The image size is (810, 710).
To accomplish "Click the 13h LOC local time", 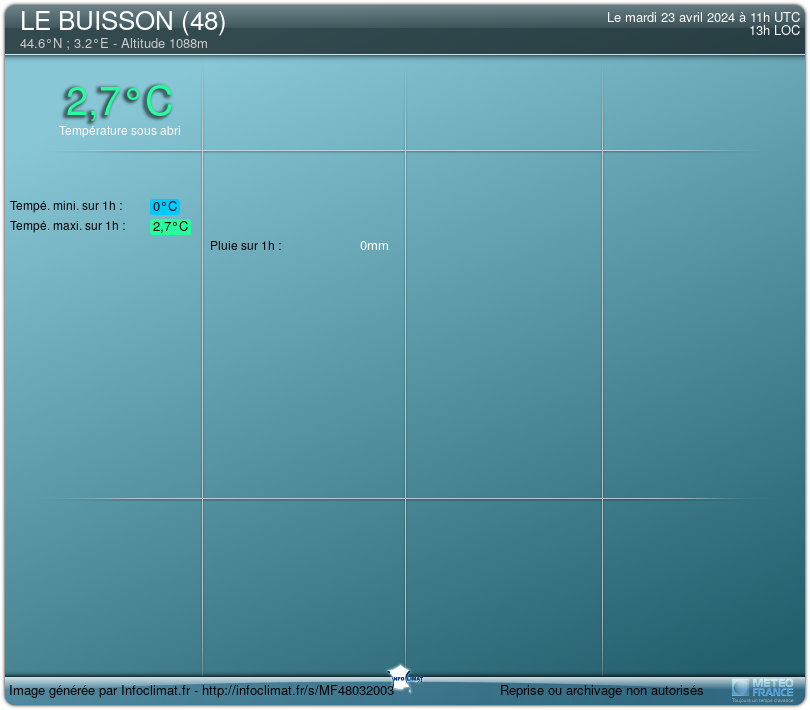I will pyautogui.click(x=774, y=31).
